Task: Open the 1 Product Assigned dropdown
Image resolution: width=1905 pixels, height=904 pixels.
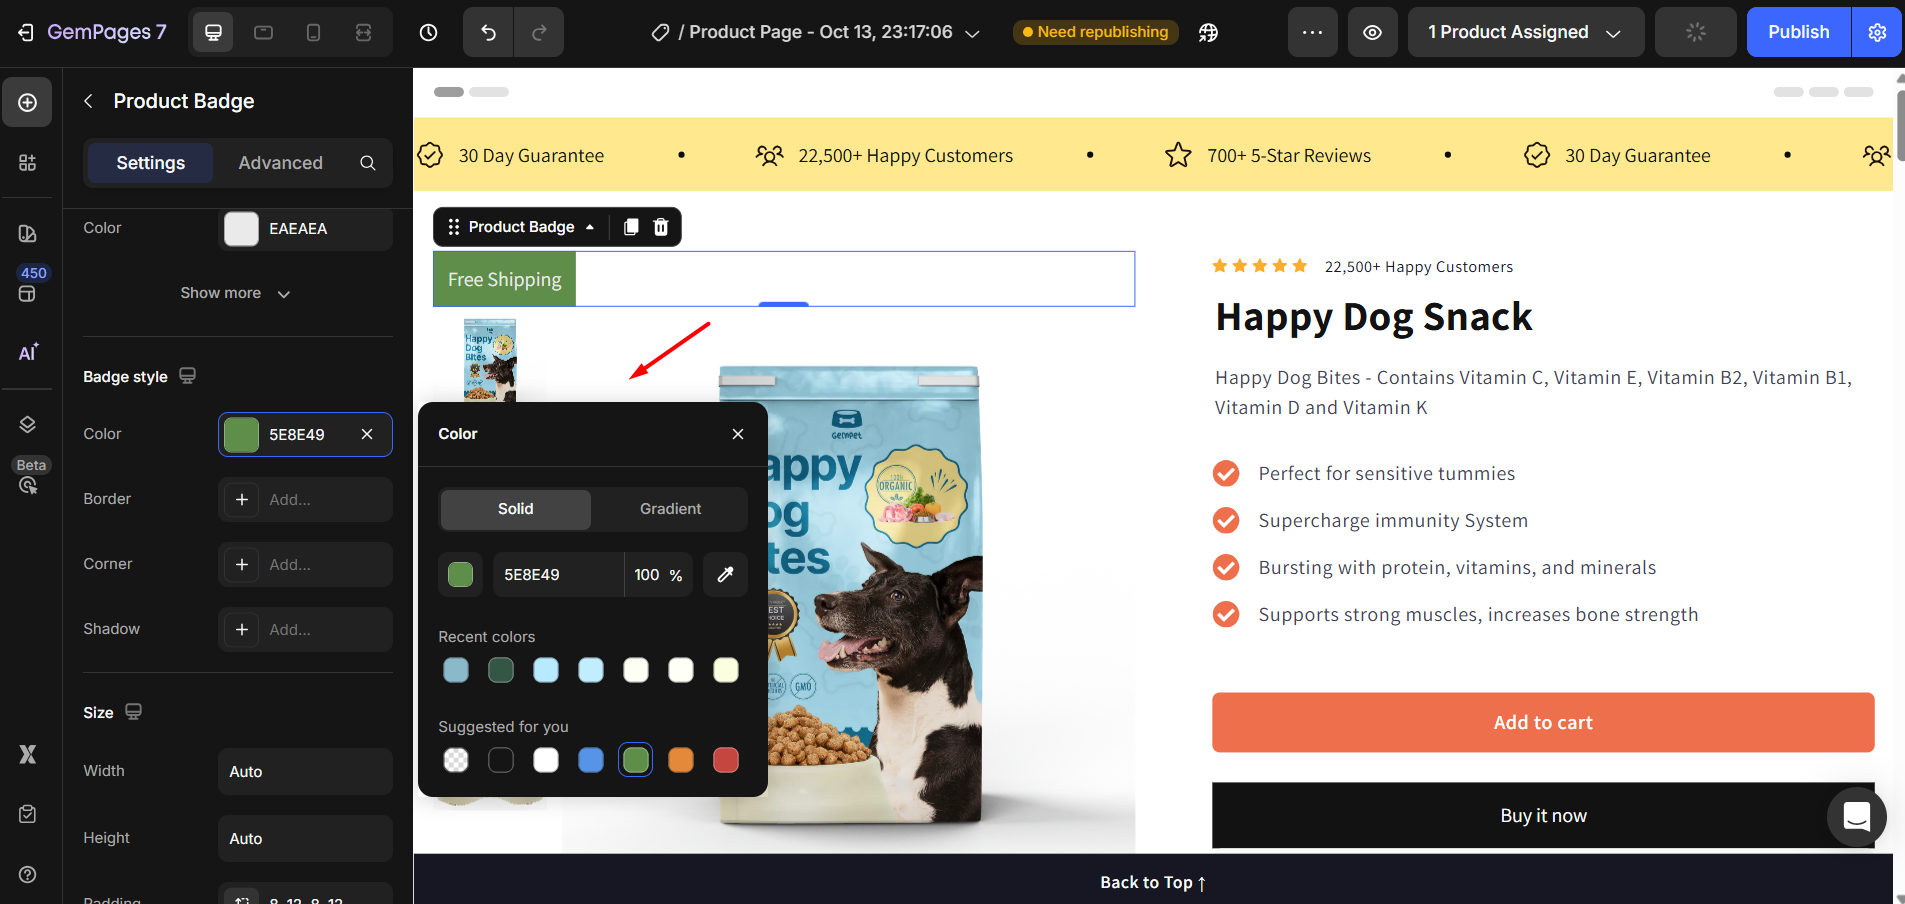Action: click(x=1525, y=32)
